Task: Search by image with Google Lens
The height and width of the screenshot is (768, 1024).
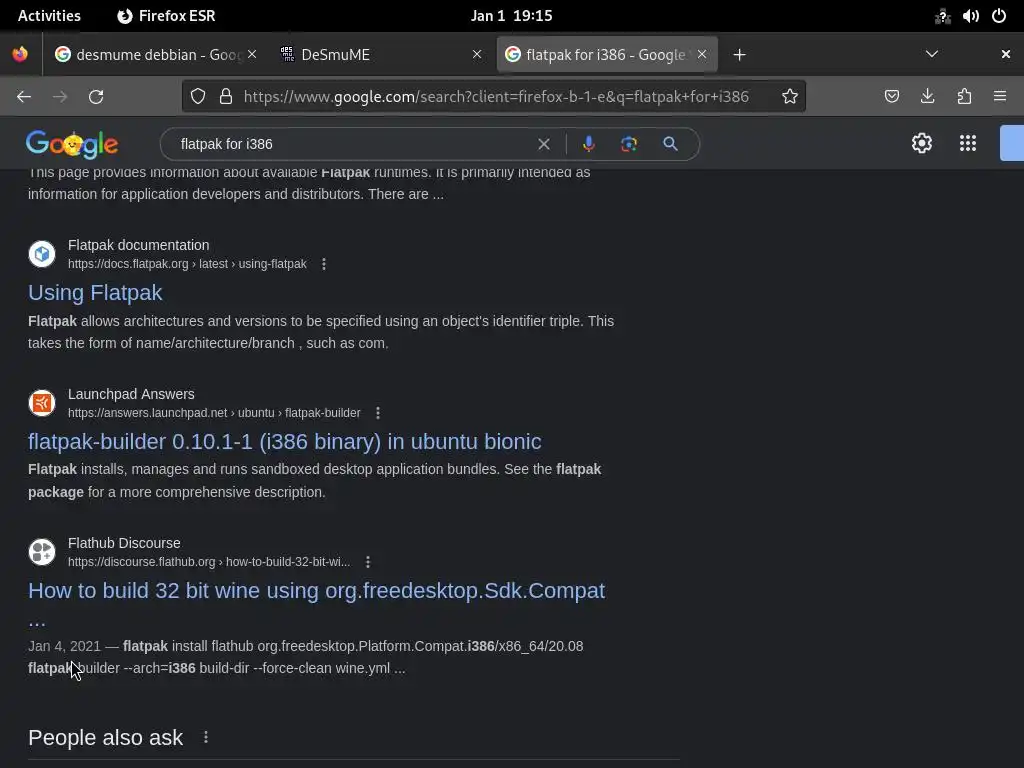Action: [x=629, y=144]
